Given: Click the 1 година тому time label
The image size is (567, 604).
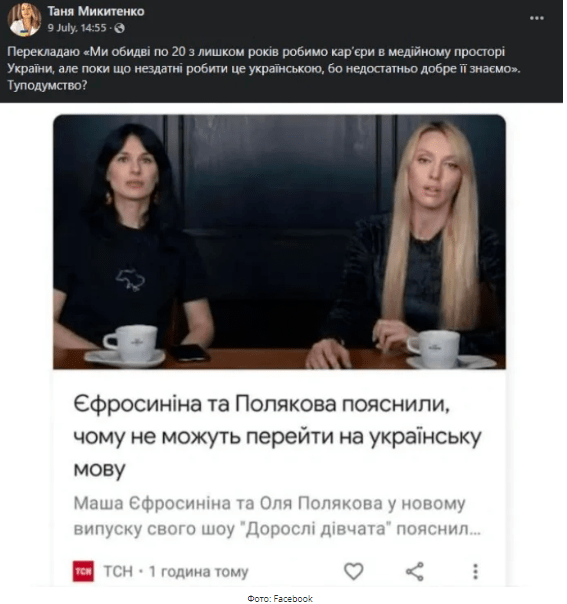Looking at the screenshot, I should [x=199, y=572].
